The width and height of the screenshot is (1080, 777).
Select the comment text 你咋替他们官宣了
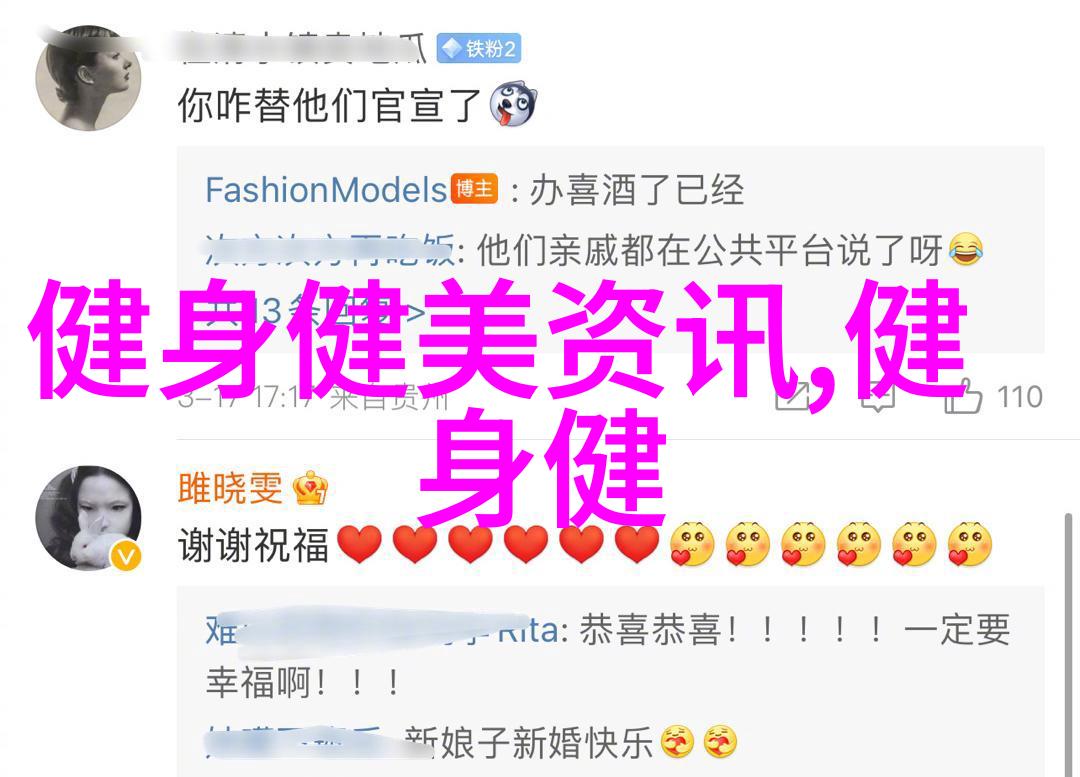click(329, 105)
